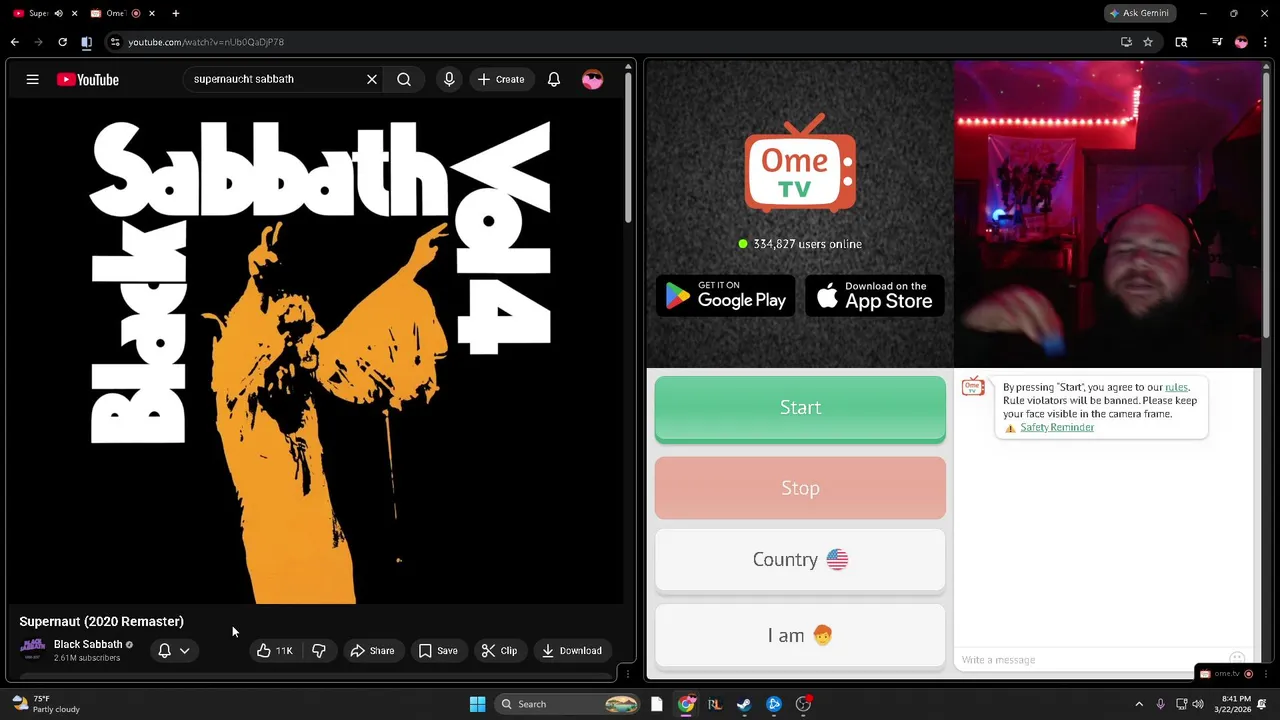Screen dimensions: 1280x720
Task: Click the YouTube URL in the address bar
Action: tap(206, 42)
